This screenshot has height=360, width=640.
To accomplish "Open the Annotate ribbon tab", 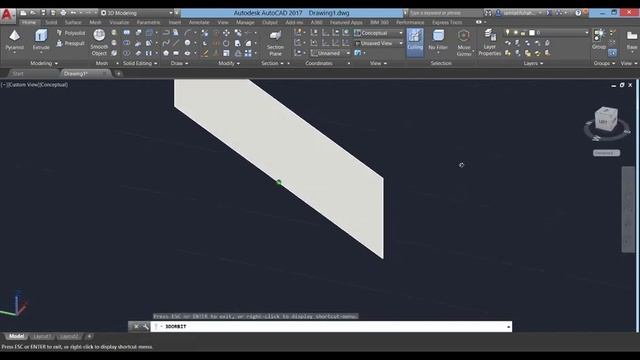I will coord(199,22).
